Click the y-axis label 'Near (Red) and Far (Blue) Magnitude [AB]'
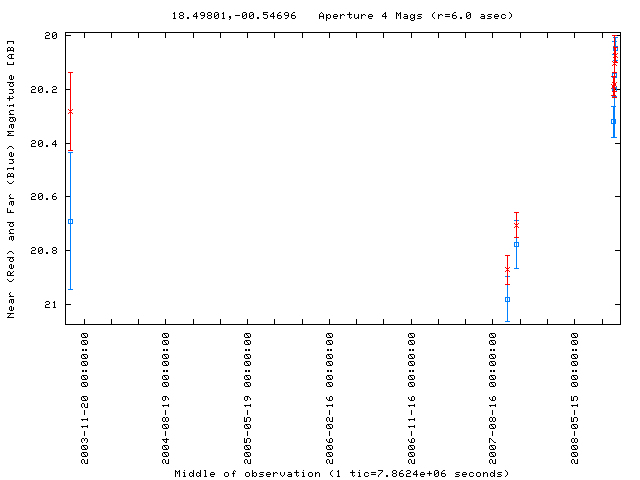Viewport: 640px width, 480px height. point(11,179)
